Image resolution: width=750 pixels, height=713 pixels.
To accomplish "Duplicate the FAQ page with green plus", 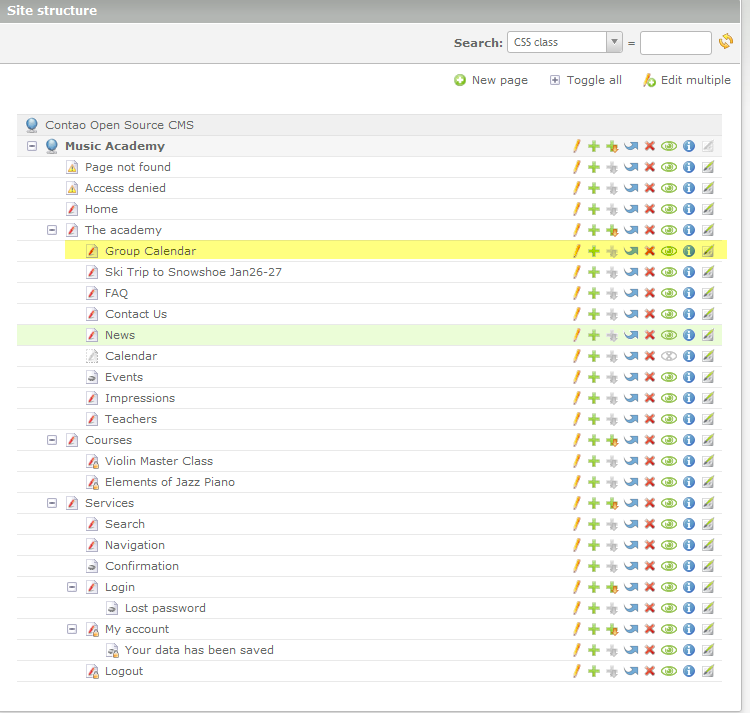I will (594, 293).
